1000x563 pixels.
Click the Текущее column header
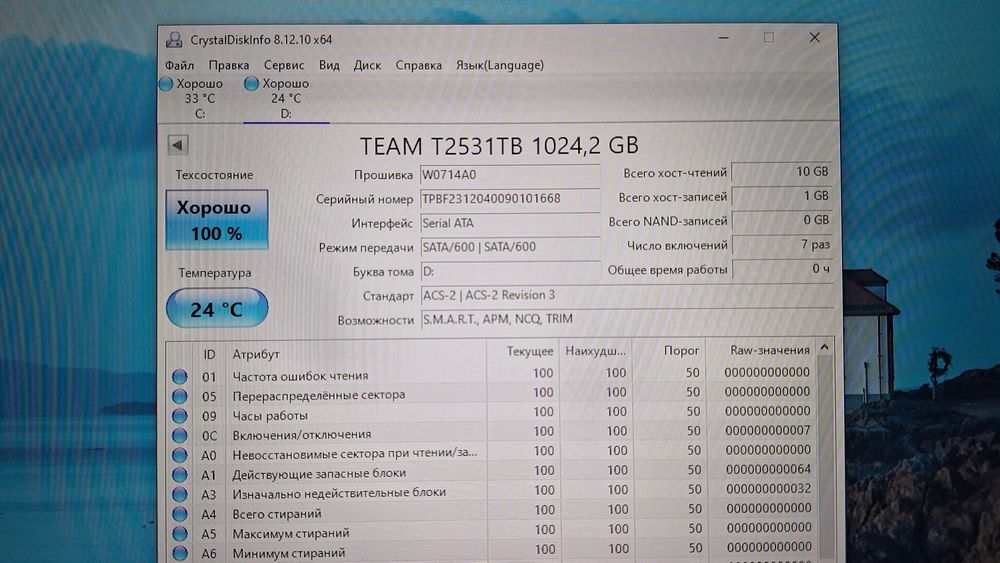coord(523,352)
